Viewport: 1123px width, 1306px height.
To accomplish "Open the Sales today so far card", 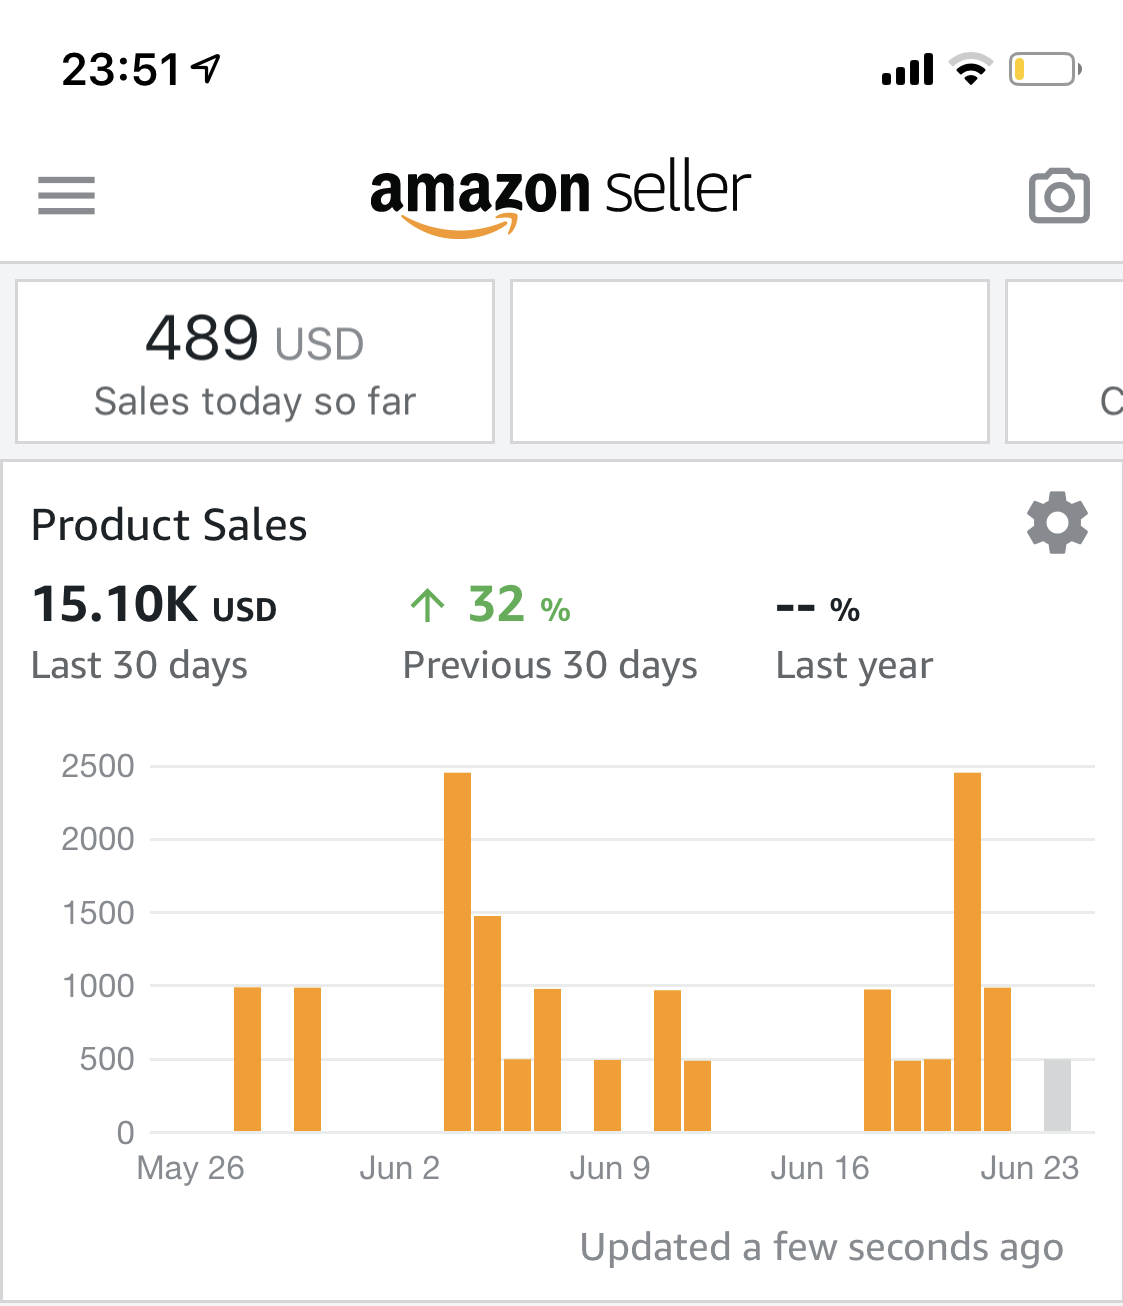I will [x=255, y=362].
